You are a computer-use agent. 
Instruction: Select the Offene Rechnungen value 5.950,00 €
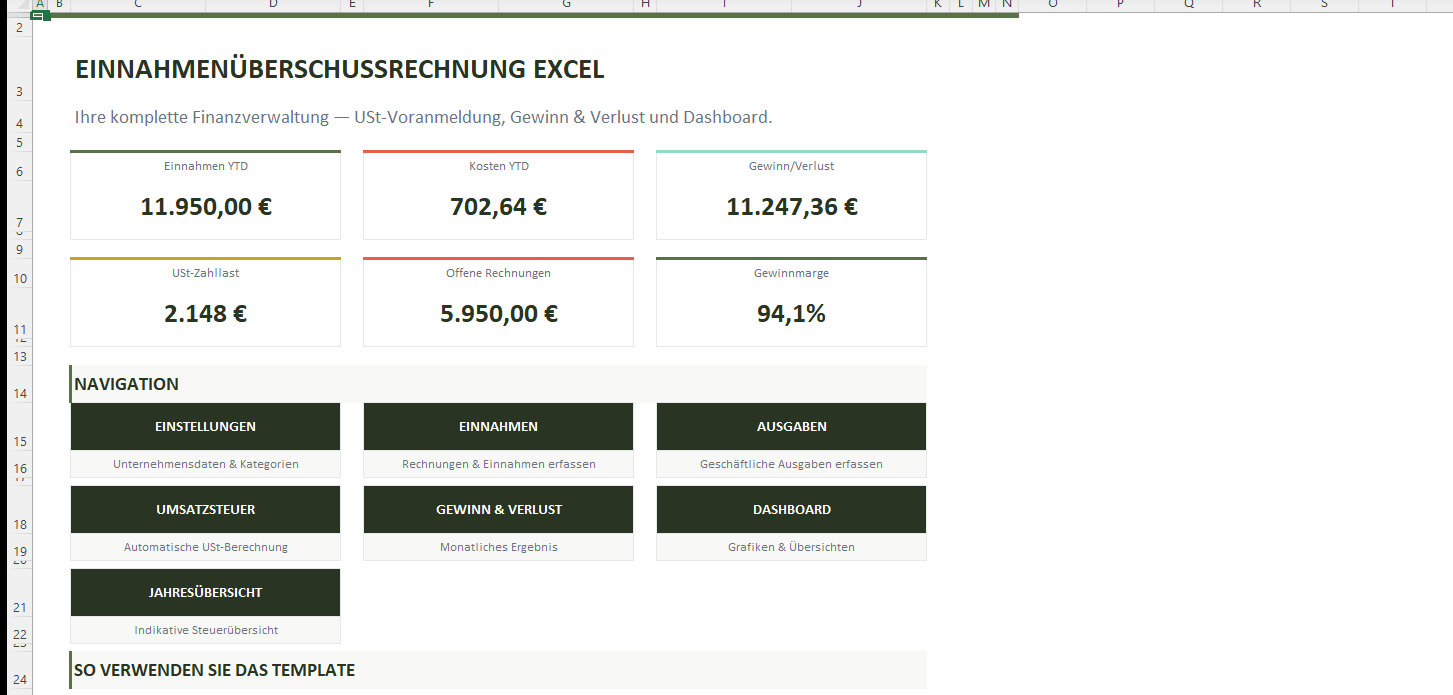(498, 314)
